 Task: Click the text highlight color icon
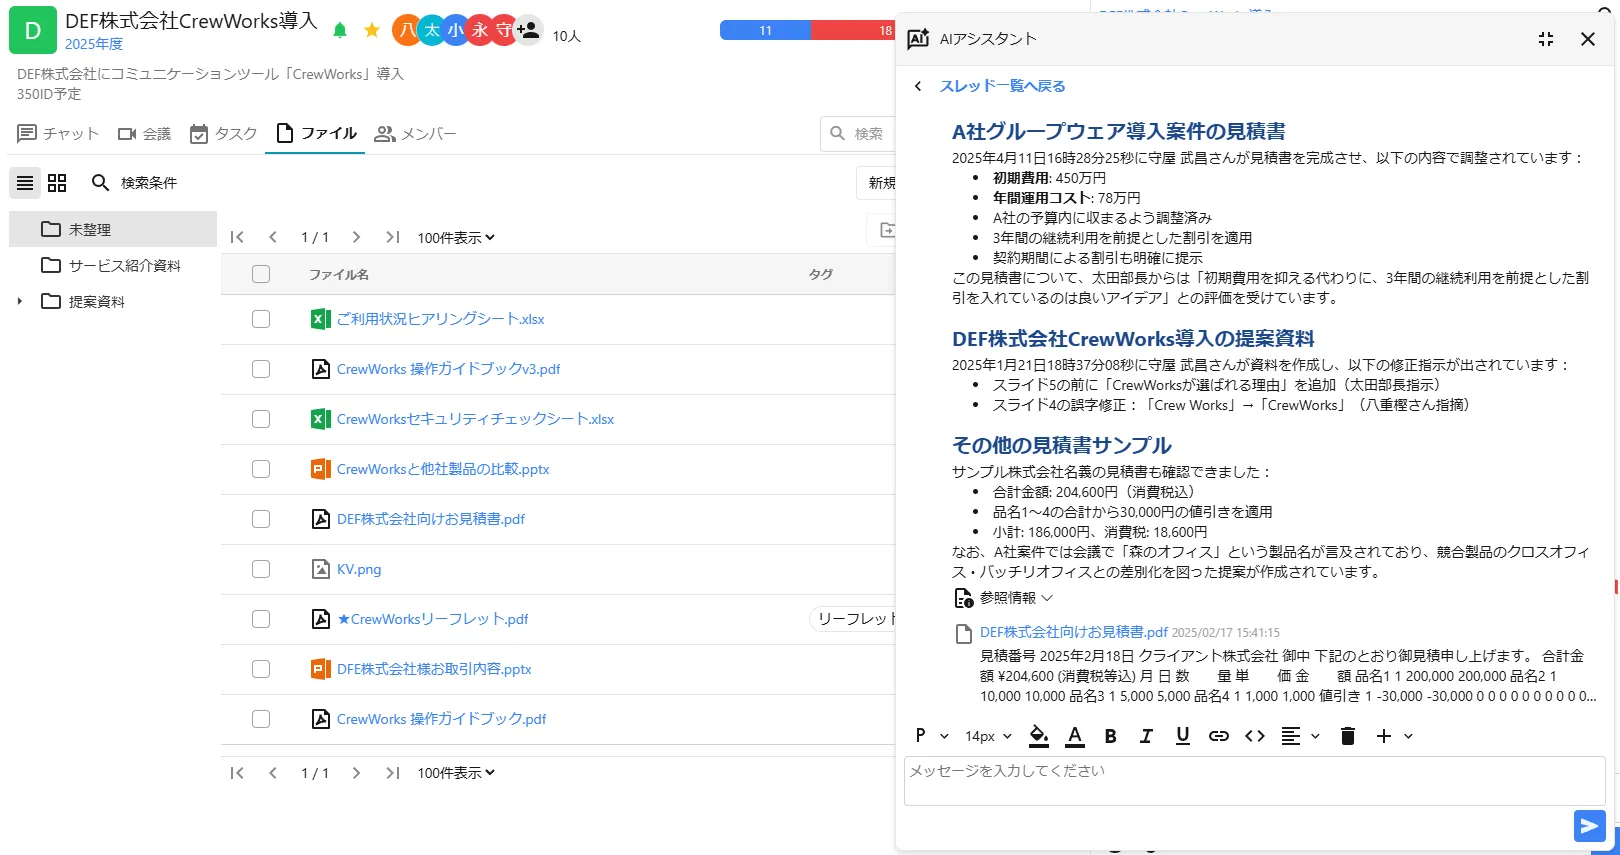pos(1039,736)
